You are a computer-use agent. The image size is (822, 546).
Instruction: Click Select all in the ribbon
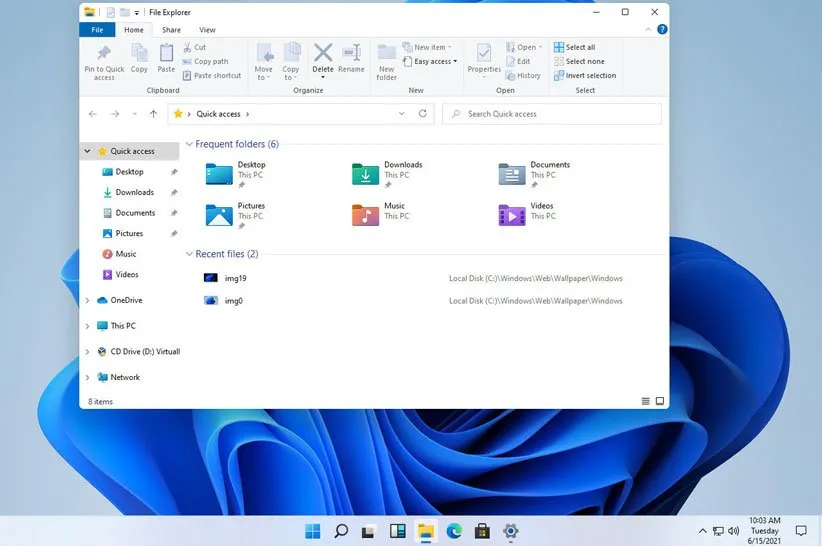(580, 47)
